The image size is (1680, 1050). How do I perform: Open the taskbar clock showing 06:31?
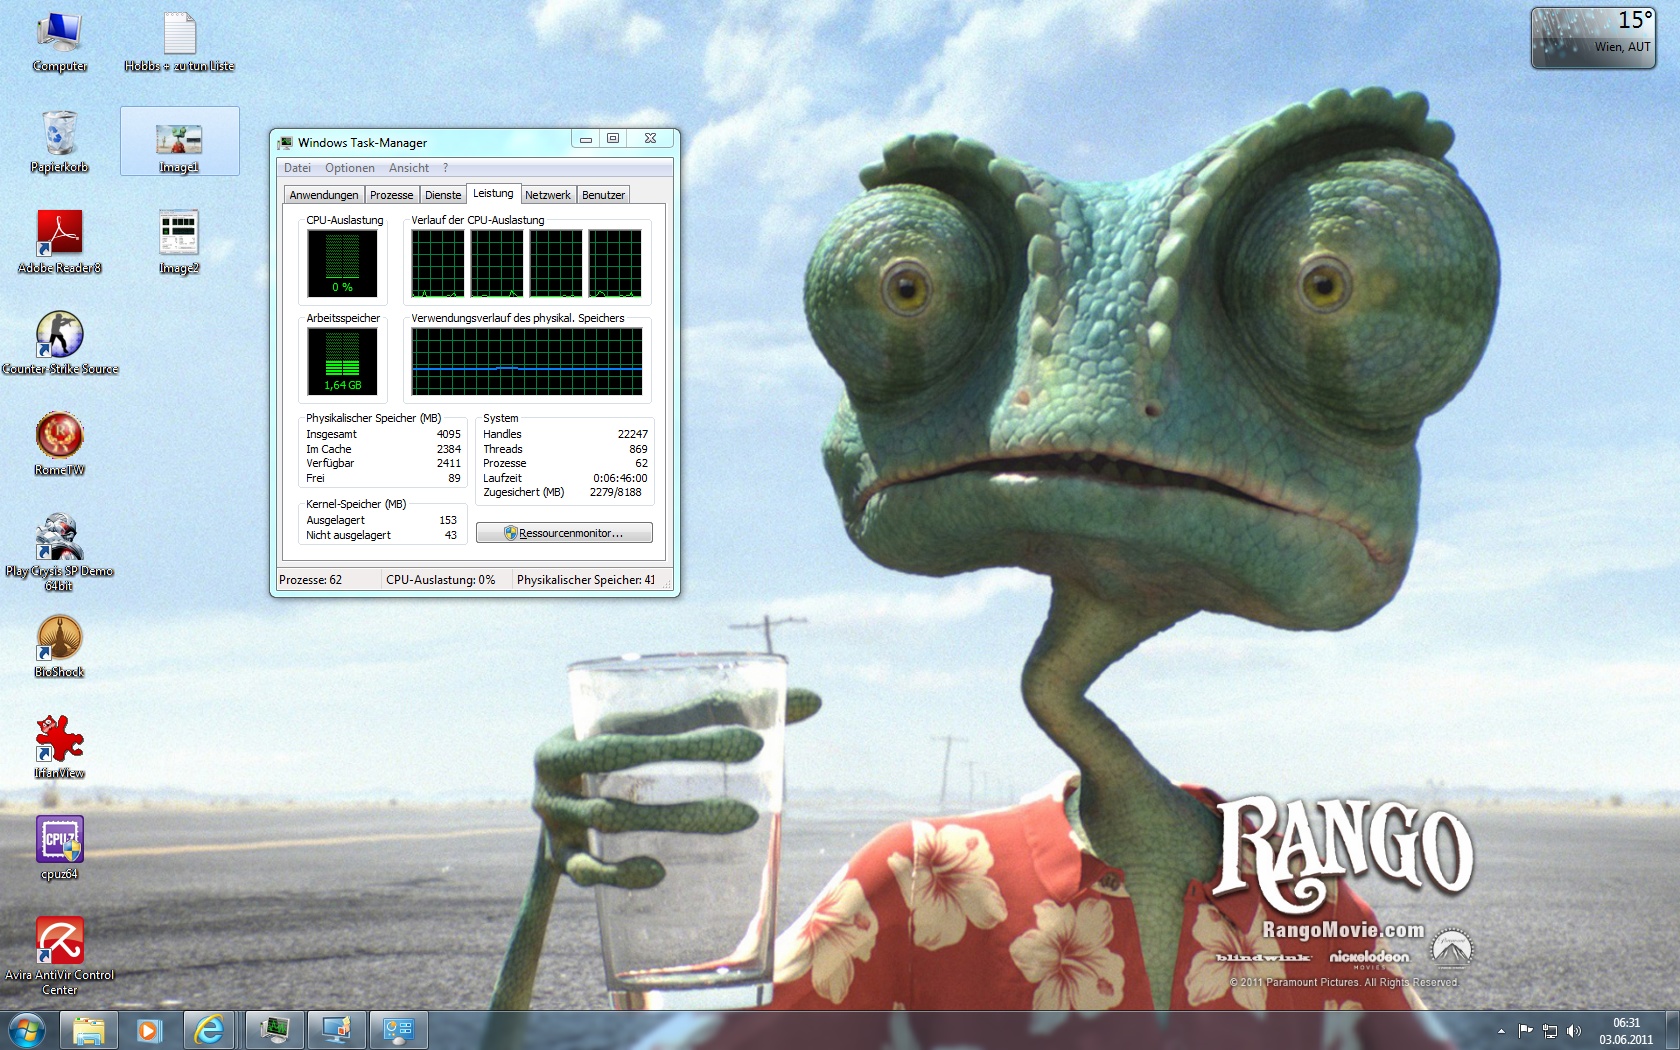[1626, 1031]
